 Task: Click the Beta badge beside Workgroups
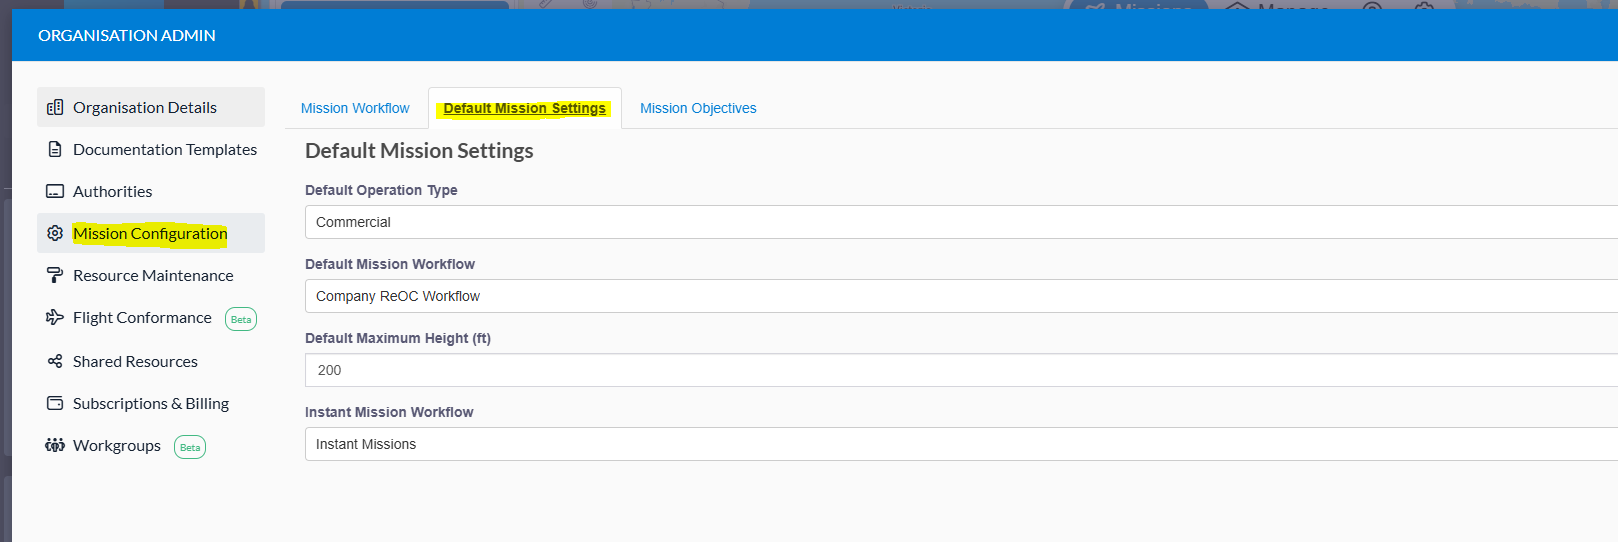point(190,447)
